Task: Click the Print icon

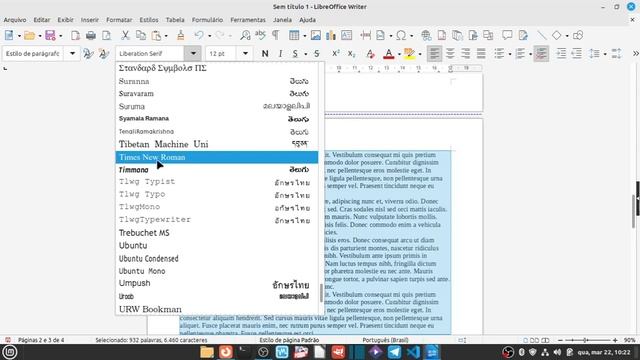Action: pos(91,36)
